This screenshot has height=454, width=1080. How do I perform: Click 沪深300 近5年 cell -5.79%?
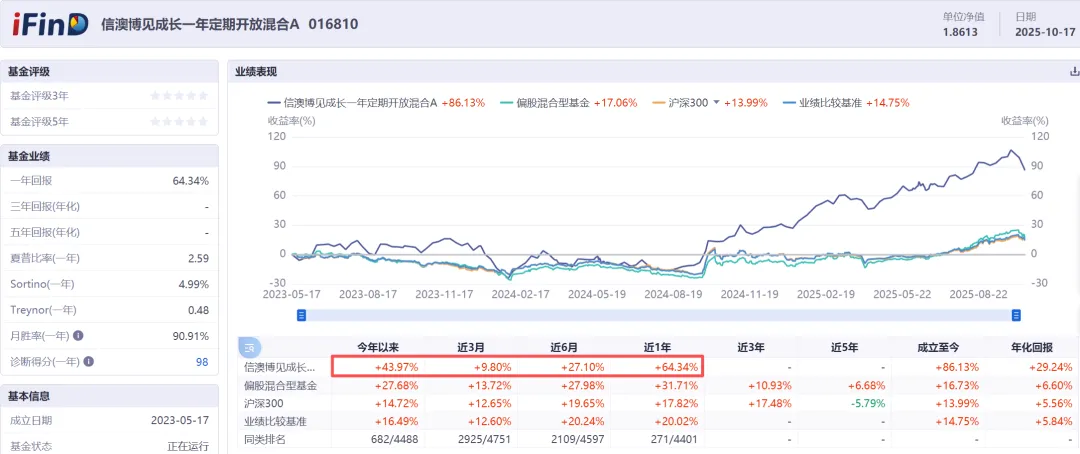coord(869,404)
